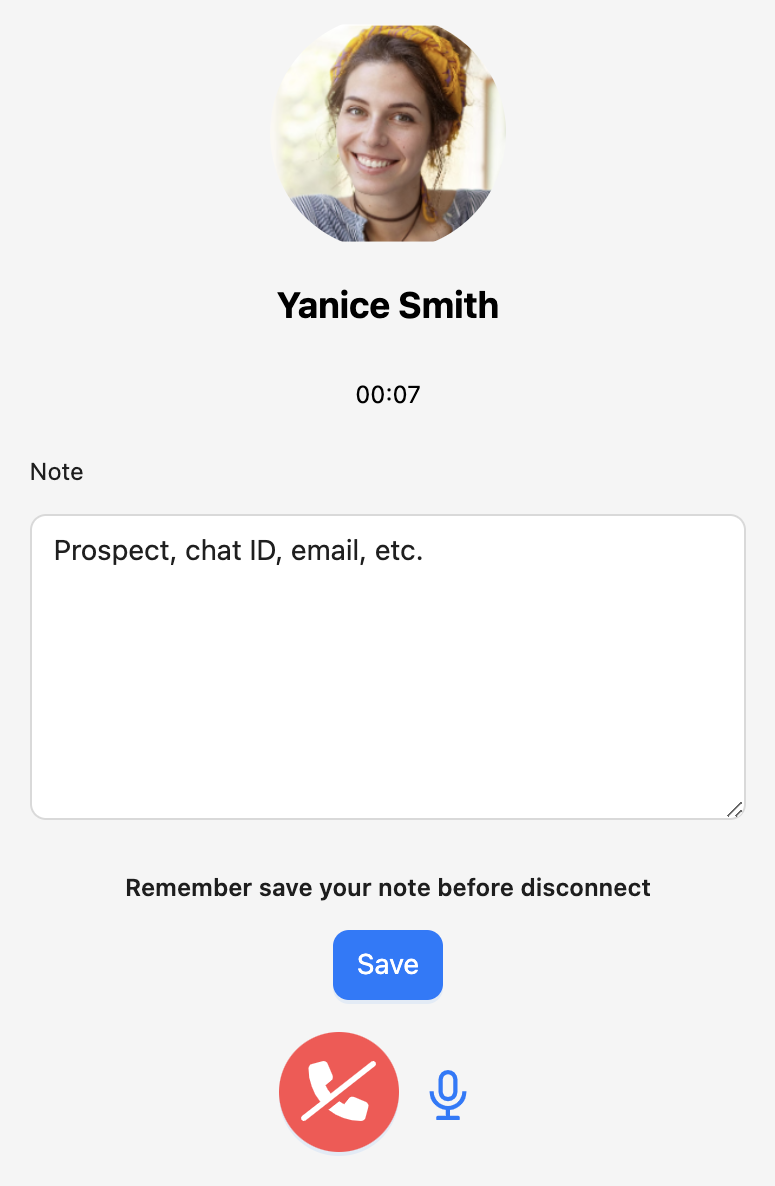The height and width of the screenshot is (1186, 775).
Task: Click the caller name Yanice Smith
Action: [x=388, y=305]
